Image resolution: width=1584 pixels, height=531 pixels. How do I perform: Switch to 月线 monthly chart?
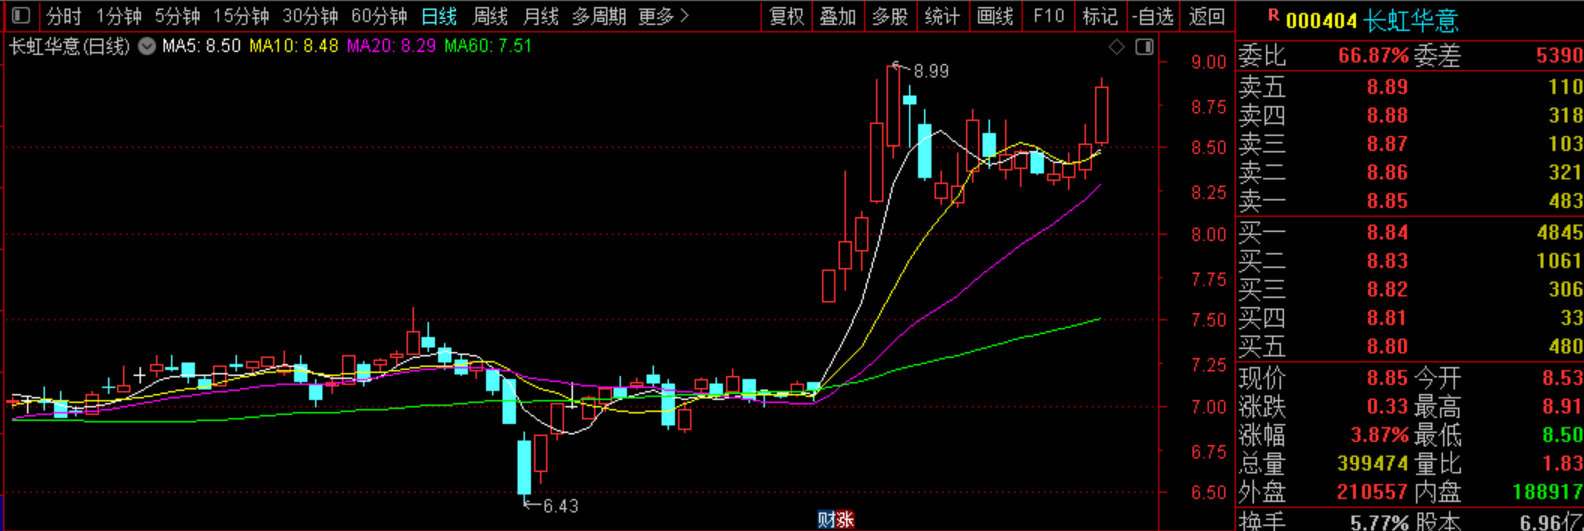tap(541, 16)
